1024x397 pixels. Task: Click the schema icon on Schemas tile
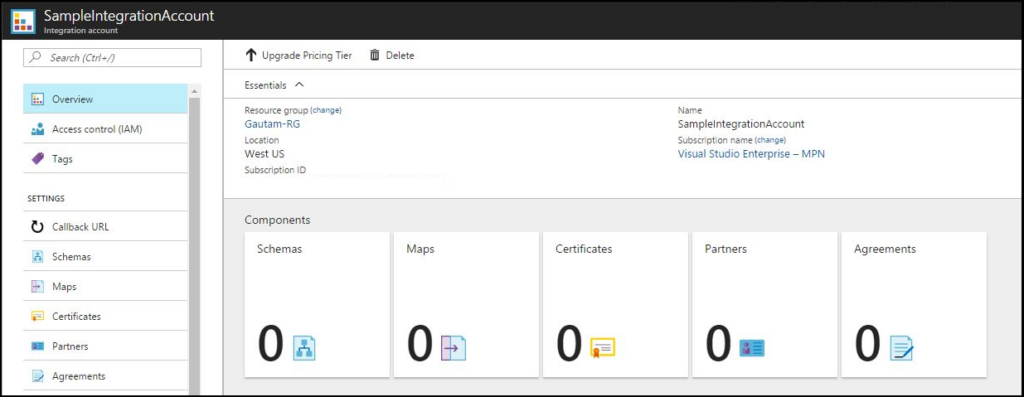click(x=304, y=348)
